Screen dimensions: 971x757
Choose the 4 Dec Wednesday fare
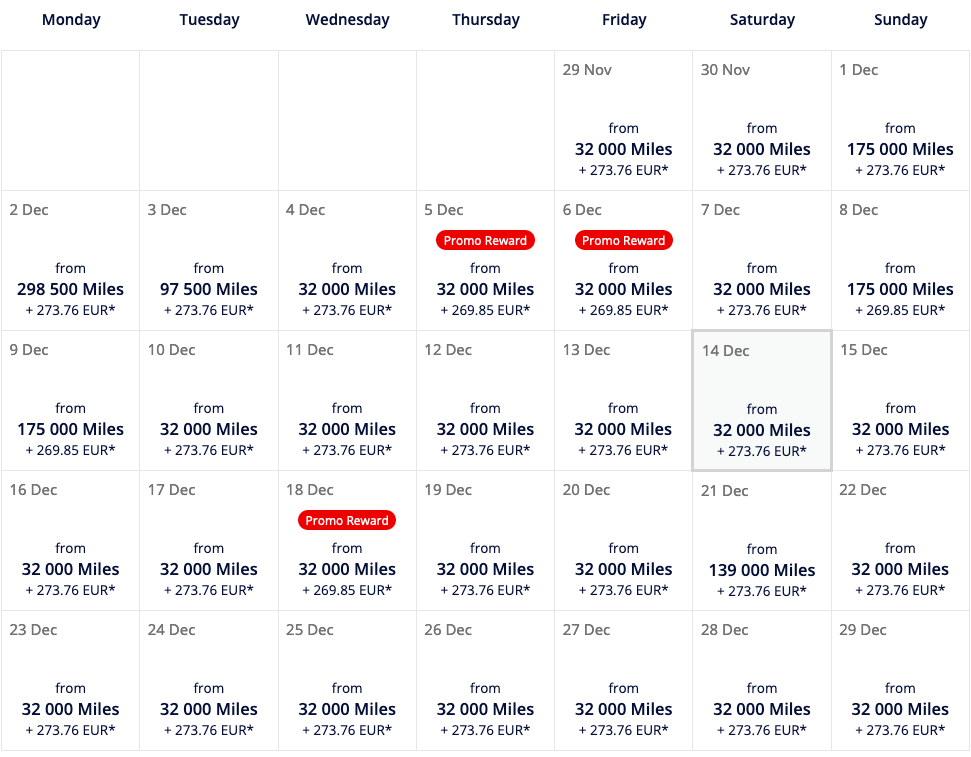(x=347, y=261)
